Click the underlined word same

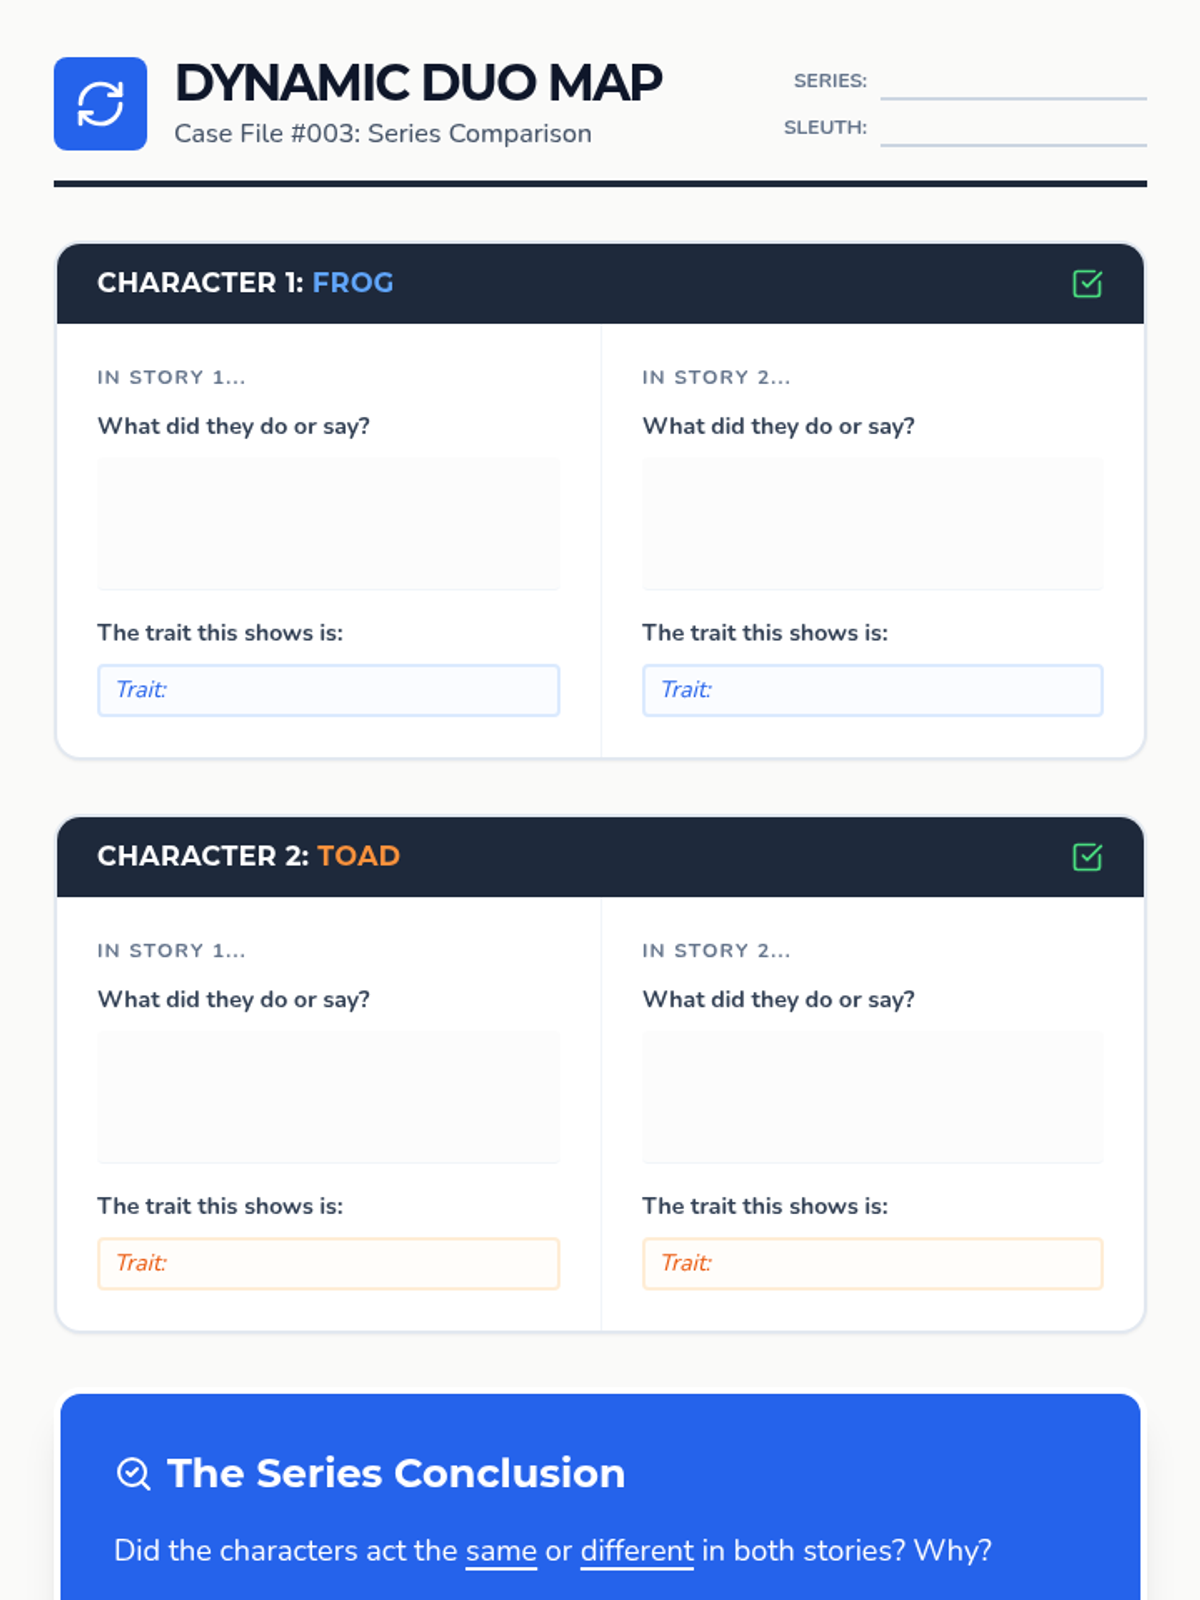[501, 1551]
